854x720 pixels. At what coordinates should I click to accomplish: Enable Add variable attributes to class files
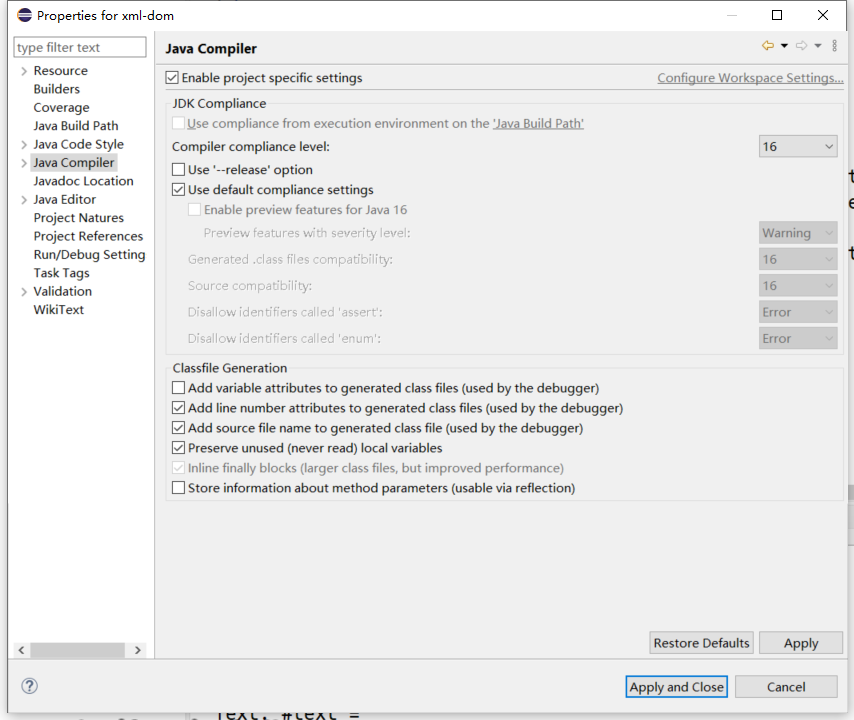point(179,388)
